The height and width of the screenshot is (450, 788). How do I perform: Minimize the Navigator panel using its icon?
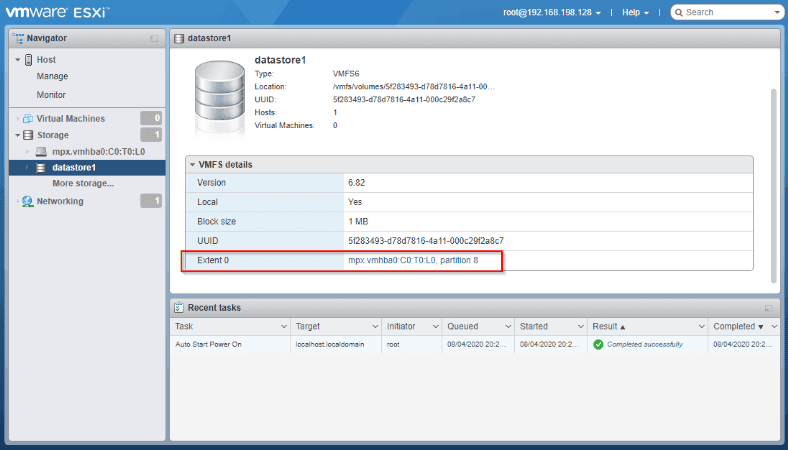point(153,38)
